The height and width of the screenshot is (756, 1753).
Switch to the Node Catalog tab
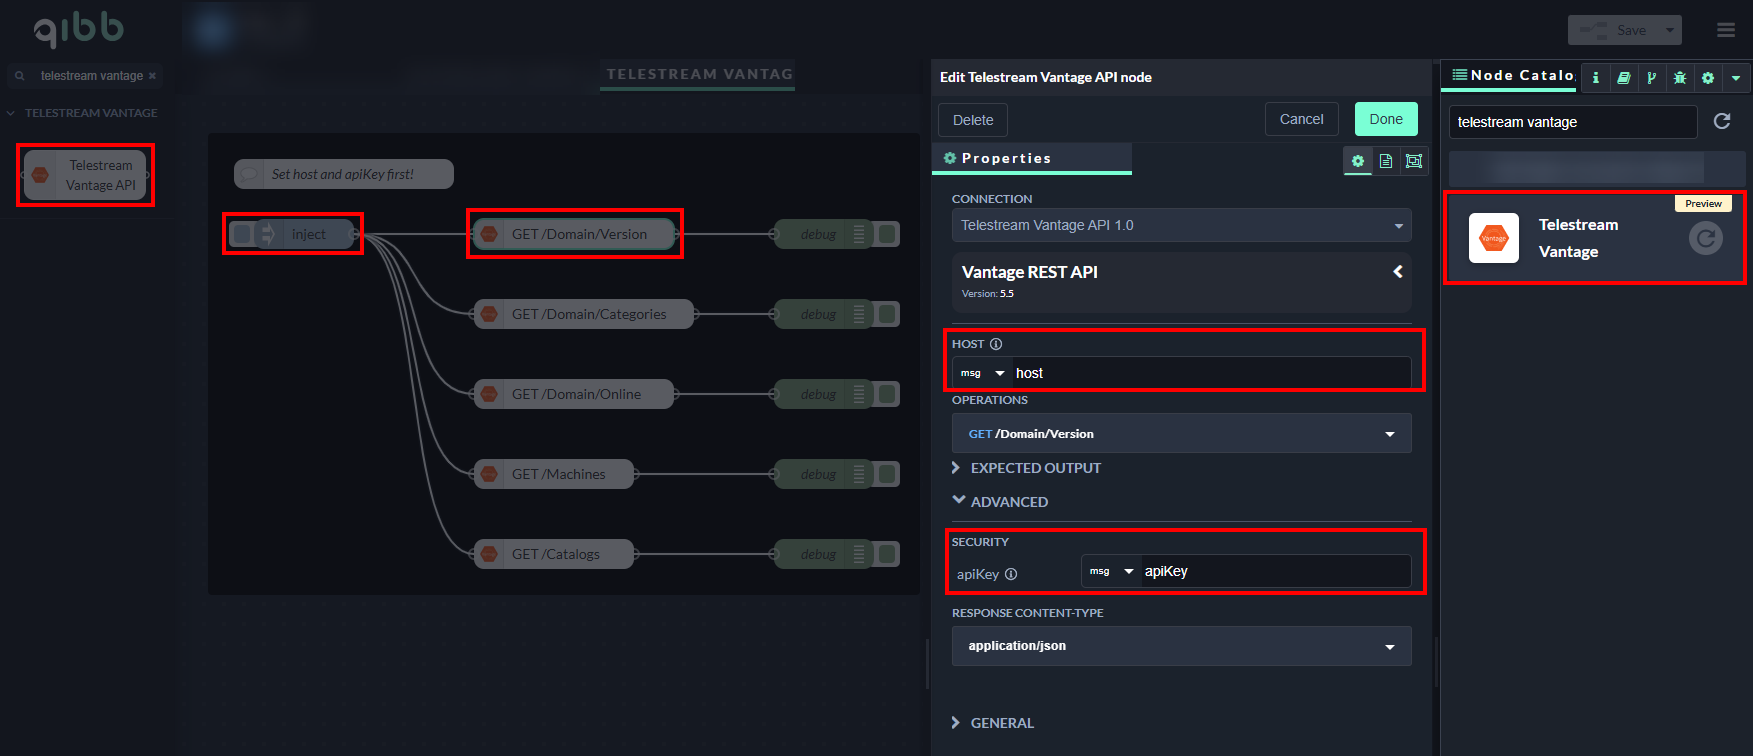pyautogui.click(x=1512, y=76)
